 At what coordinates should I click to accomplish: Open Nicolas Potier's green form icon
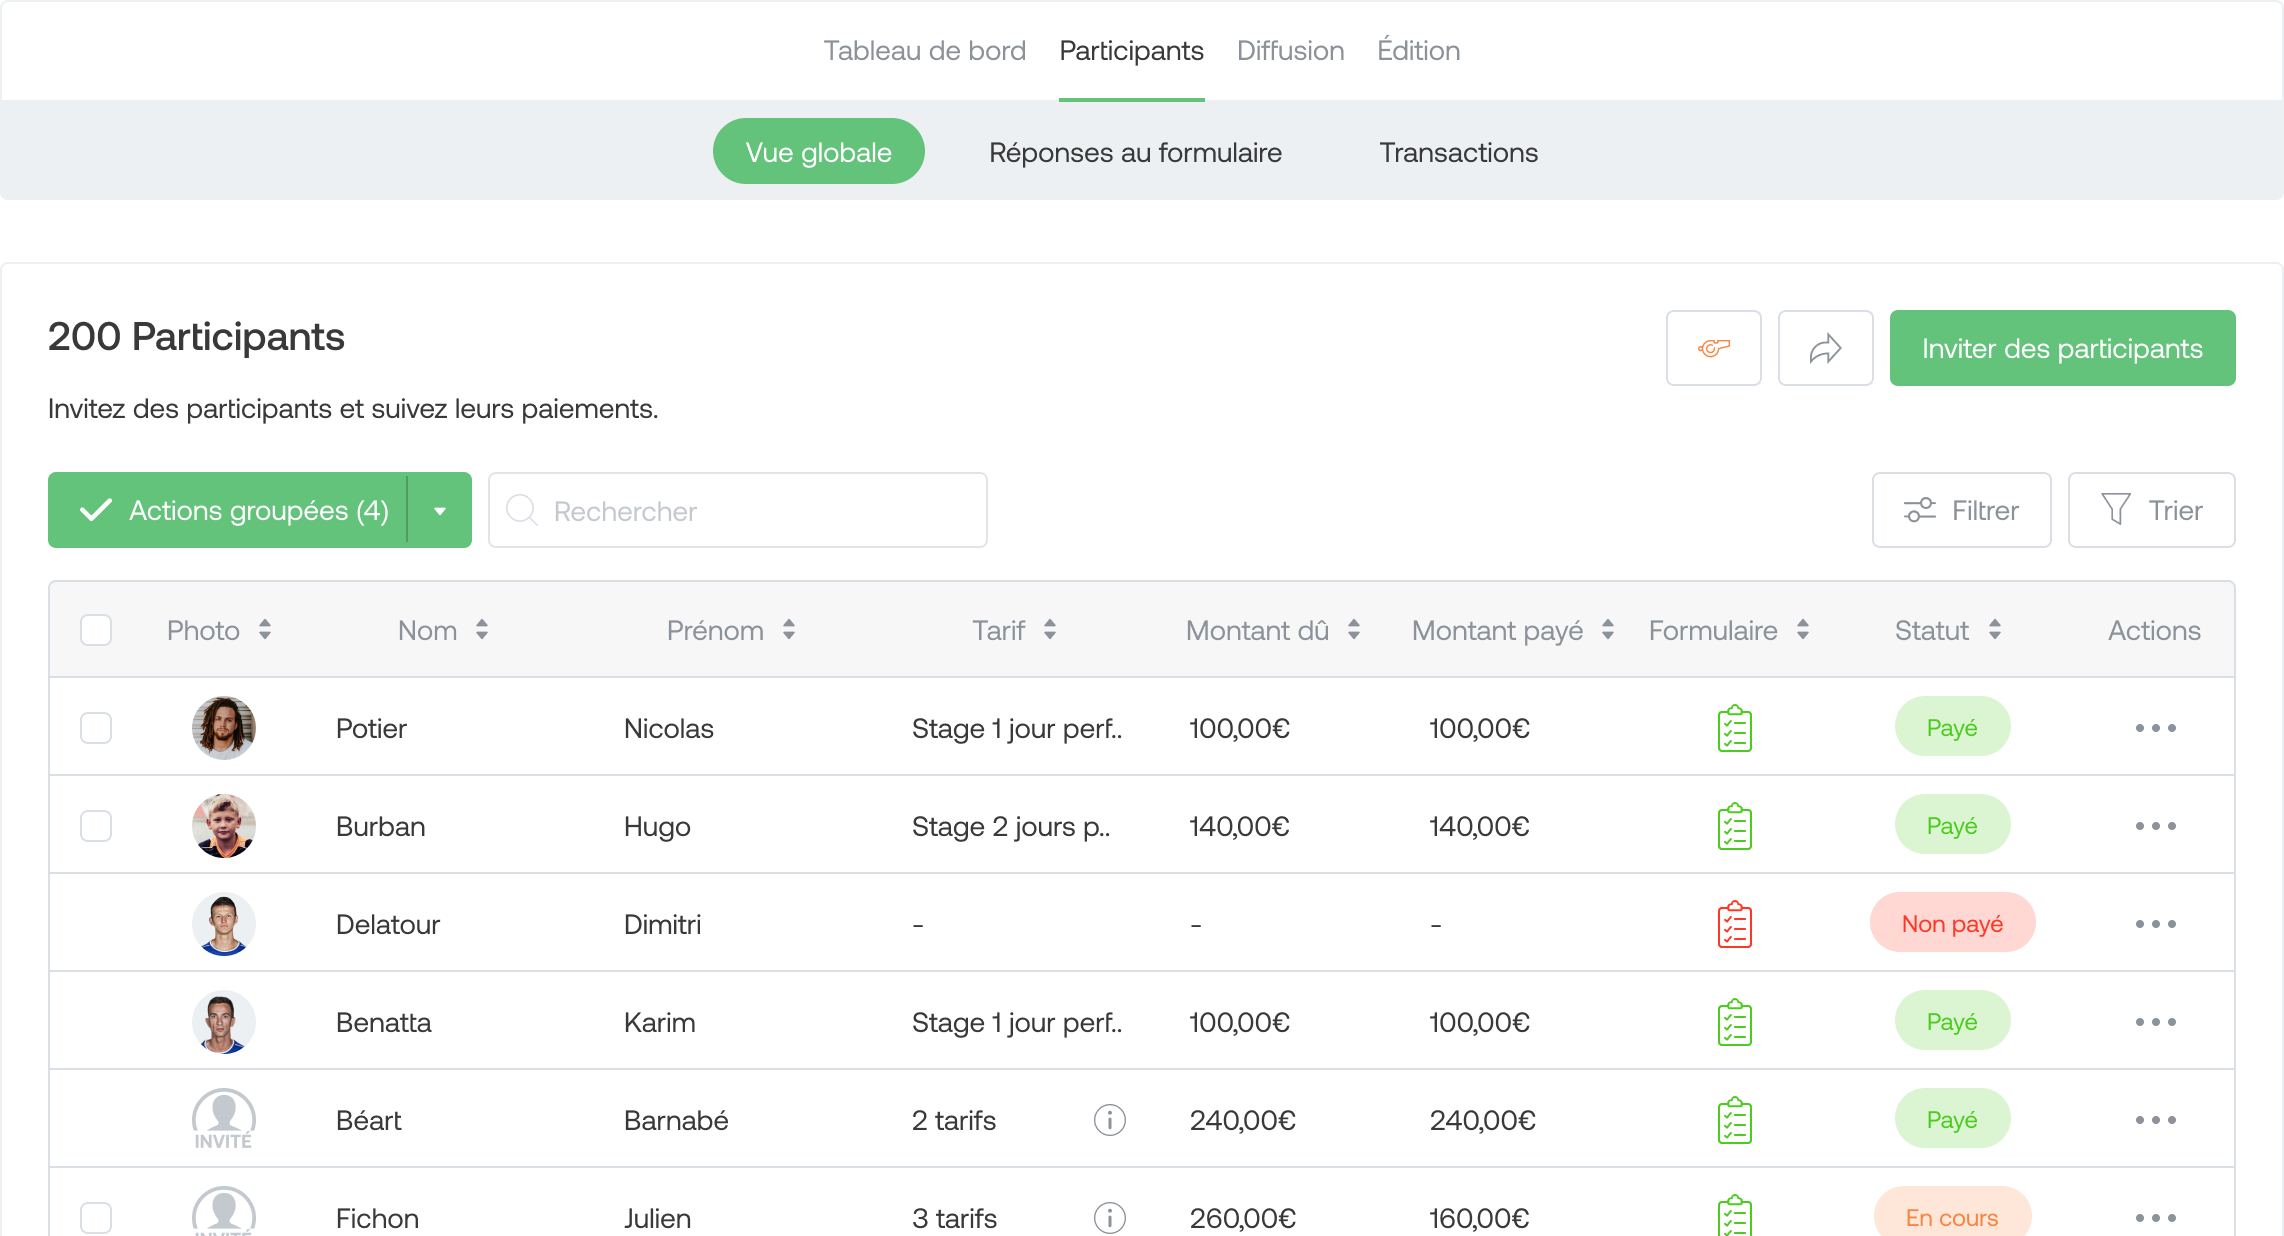pyautogui.click(x=1734, y=728)
